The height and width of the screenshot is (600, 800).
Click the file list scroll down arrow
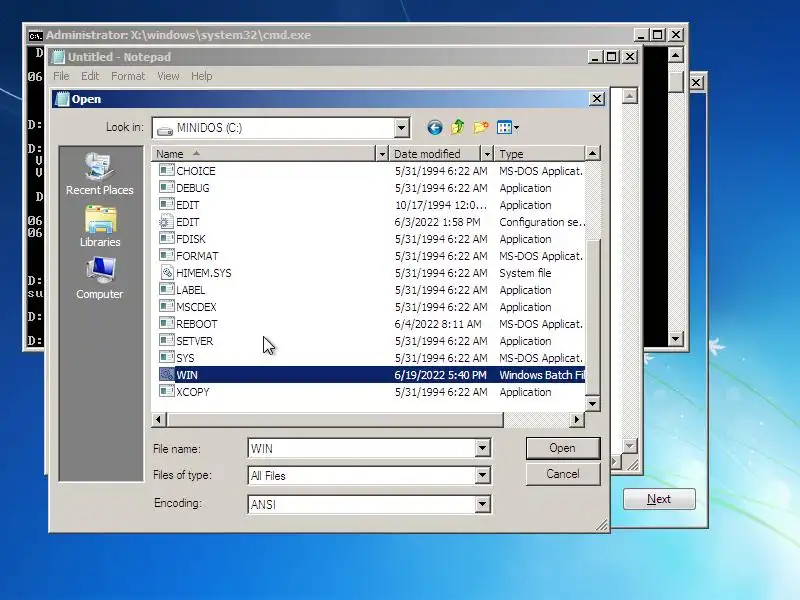(592, 404)
